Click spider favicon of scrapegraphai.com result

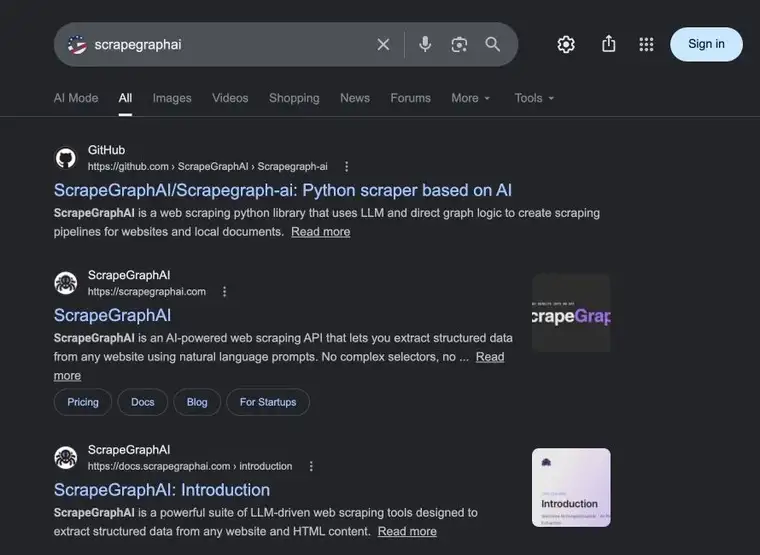coord(65,283)
